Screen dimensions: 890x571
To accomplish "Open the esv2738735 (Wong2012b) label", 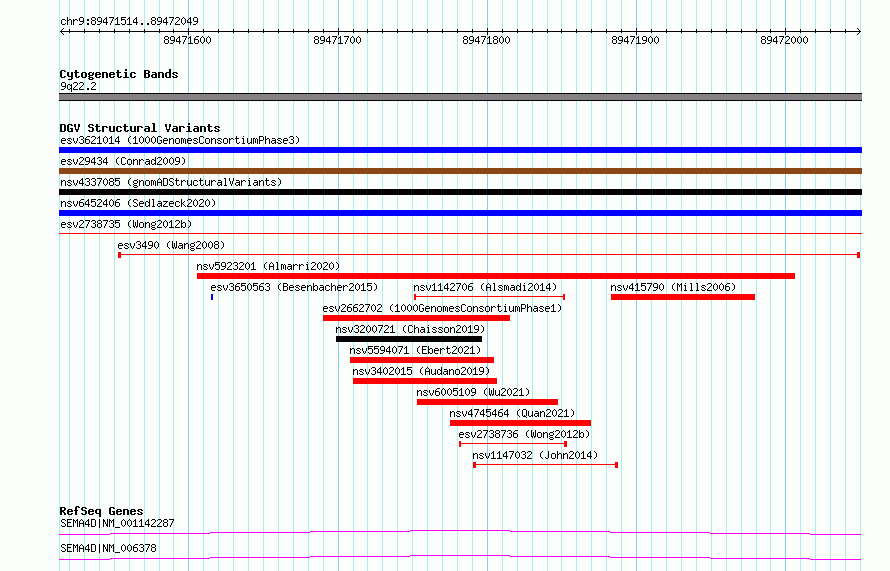I will (x=126, y=224).
